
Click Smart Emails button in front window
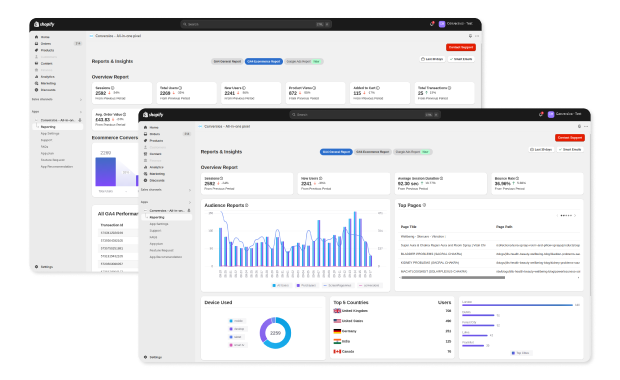(x=570, y=149)
